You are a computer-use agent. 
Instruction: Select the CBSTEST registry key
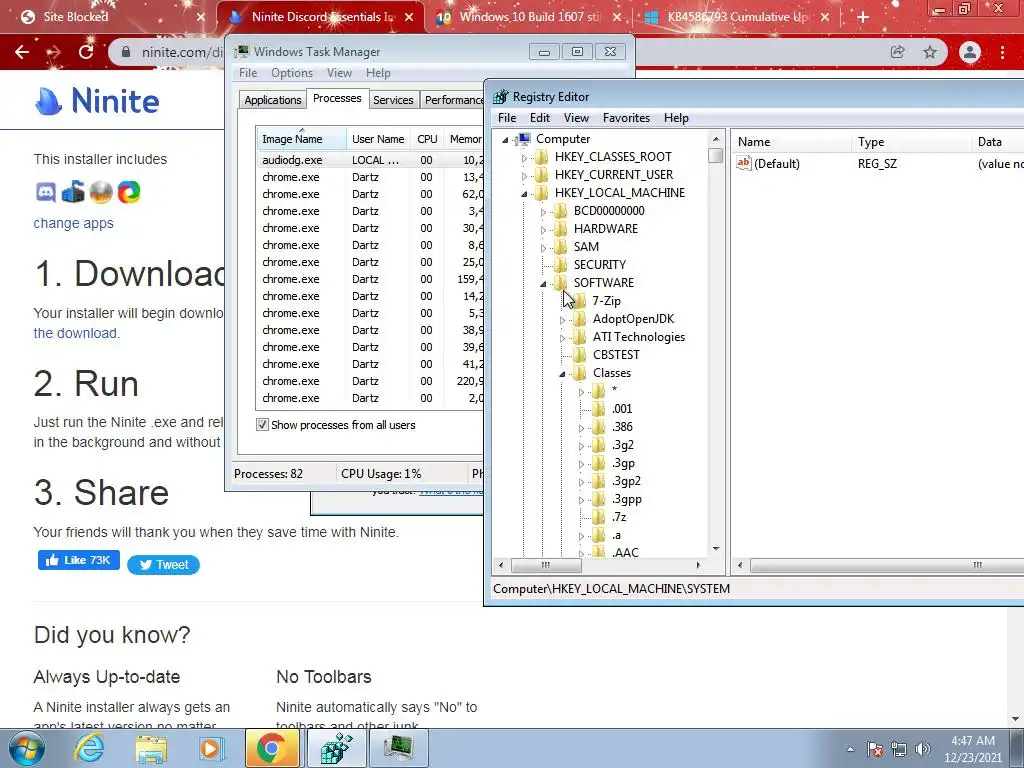[x=616, y=355]
